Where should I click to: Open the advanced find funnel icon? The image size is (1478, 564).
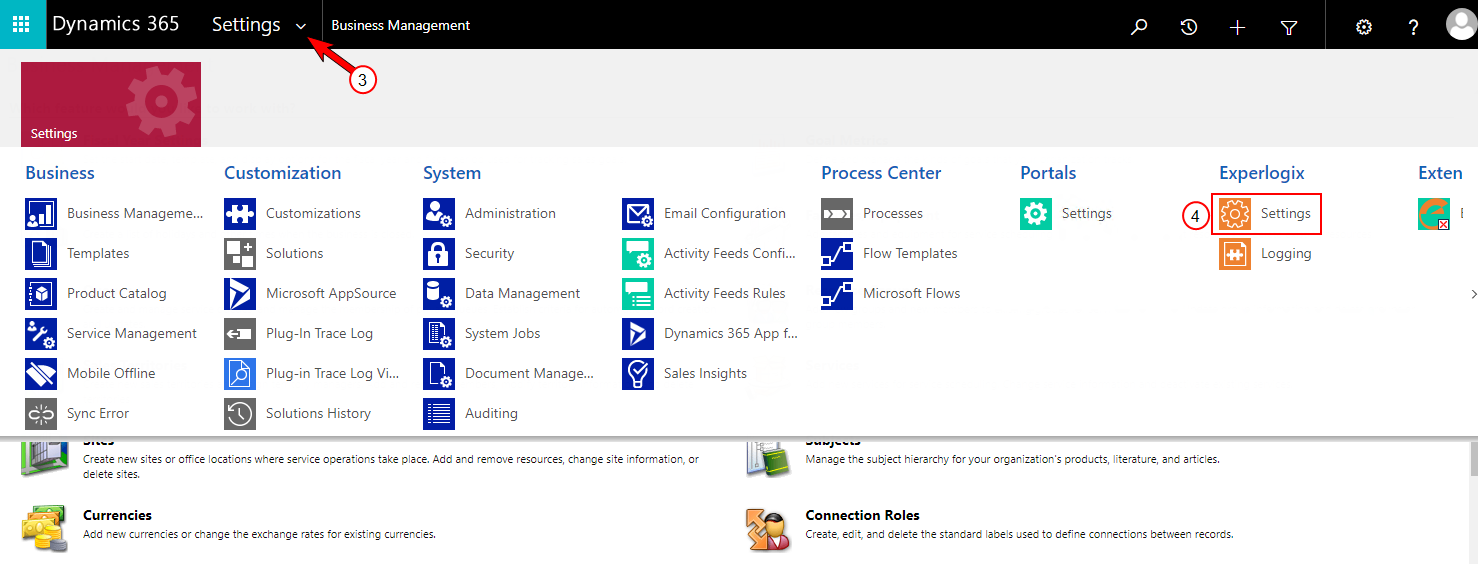point(1289,27)
